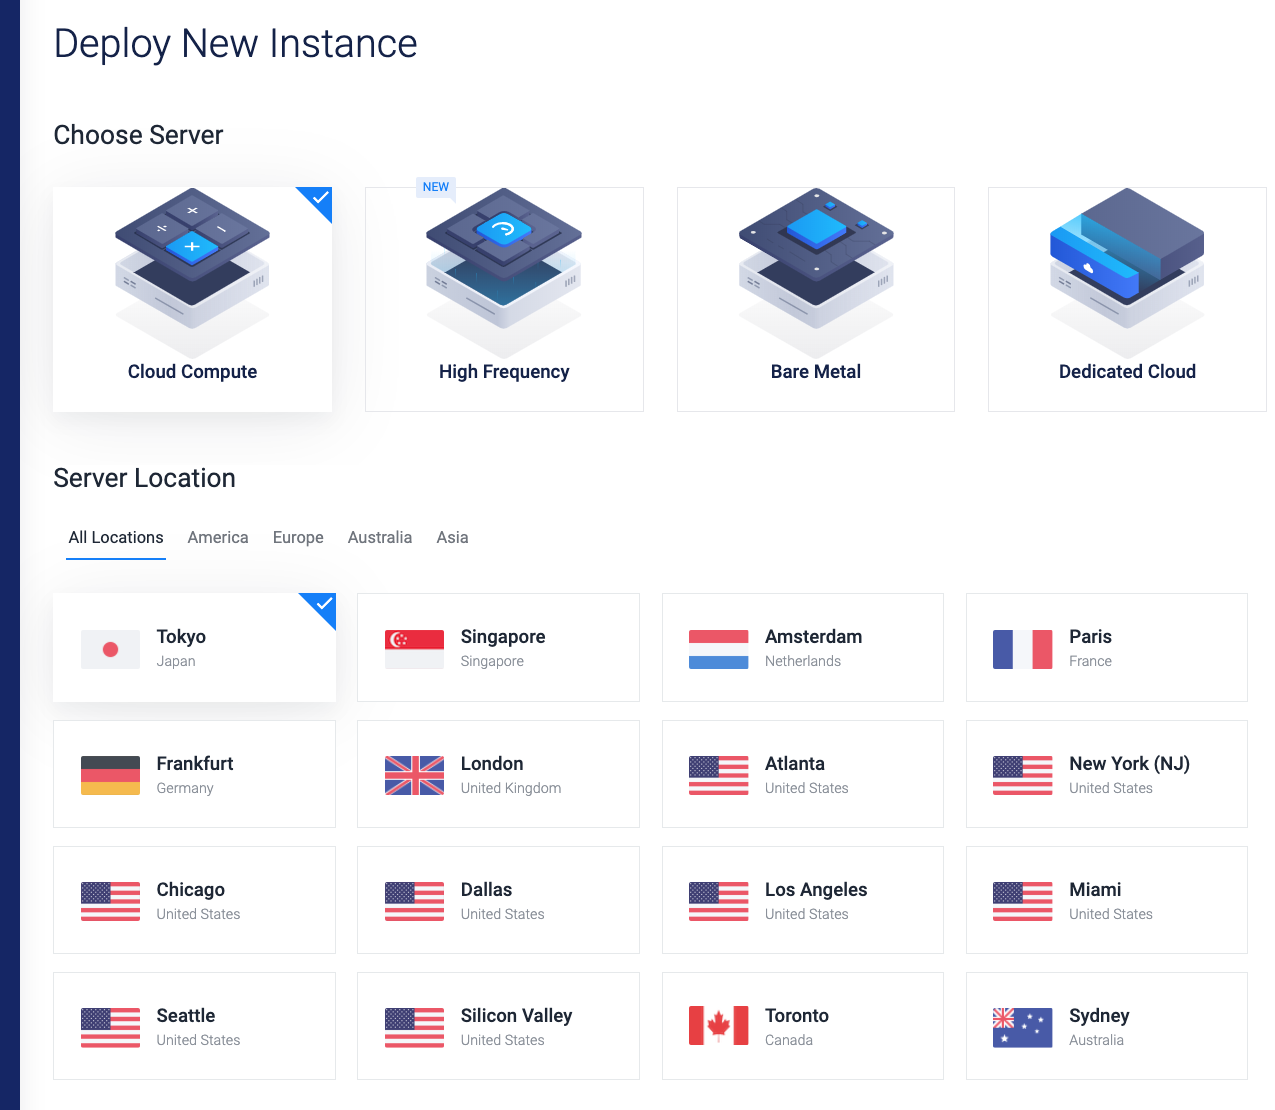Click the Germany flag for Frankfurt

click(110, 776)
